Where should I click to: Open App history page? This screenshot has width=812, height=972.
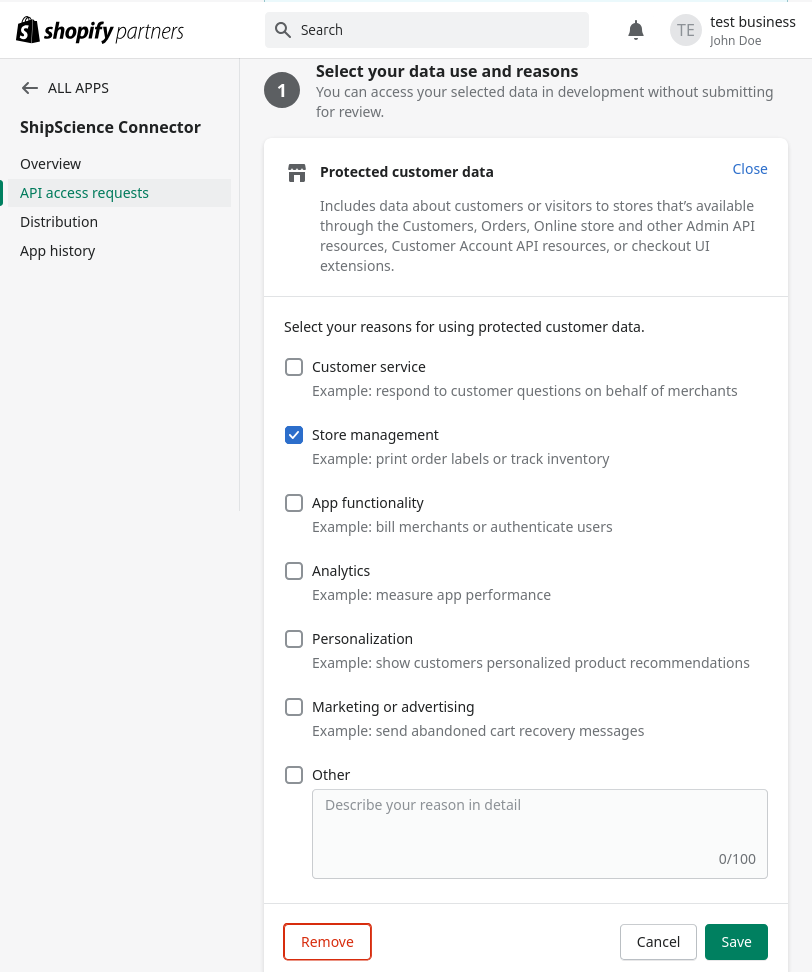click(58, 251)
